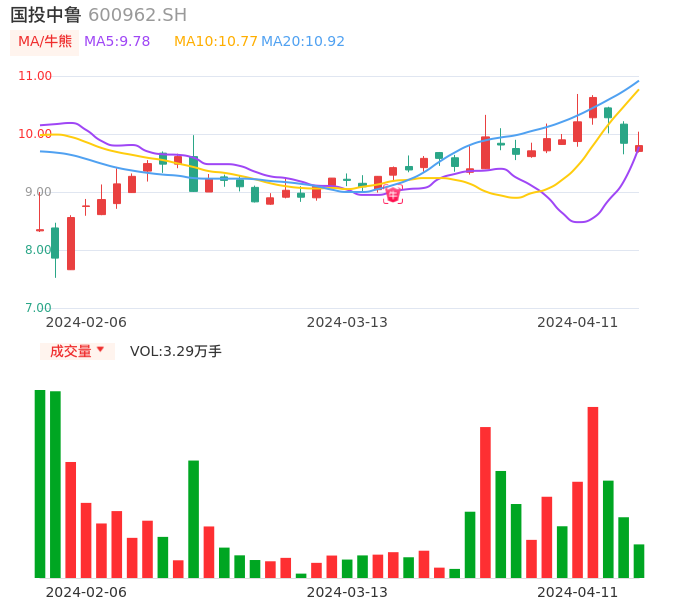The image size is (686, 606).
Task: Click the 2024-03-13 date label under the price chart
Action: coord(346,322)
